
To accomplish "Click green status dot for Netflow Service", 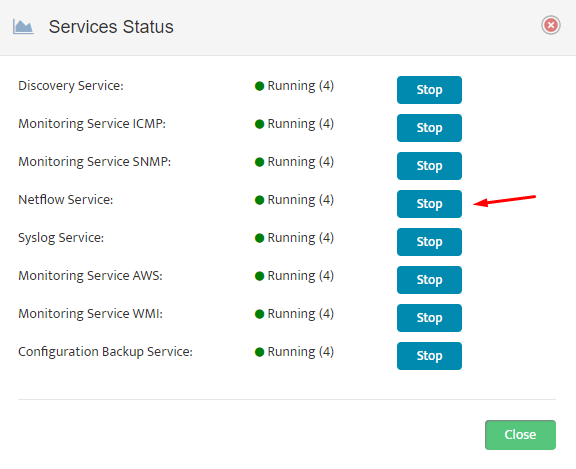I will pos(259,200).
